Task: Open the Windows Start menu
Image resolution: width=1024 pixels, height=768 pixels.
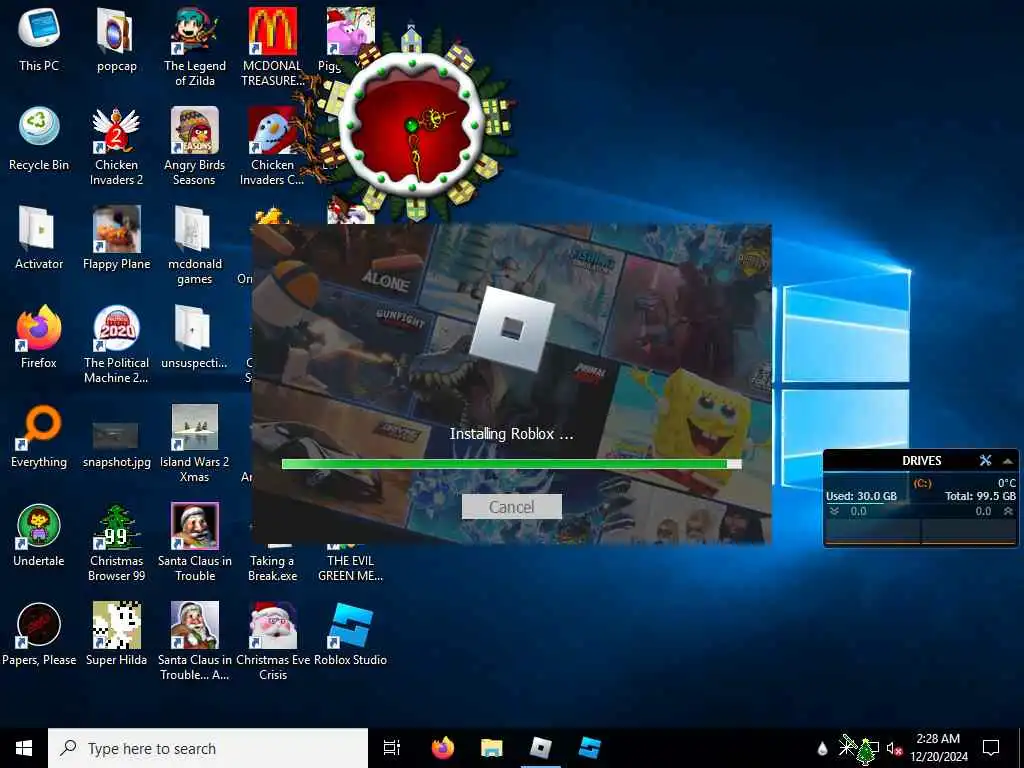Action: [x=24, y=748]
